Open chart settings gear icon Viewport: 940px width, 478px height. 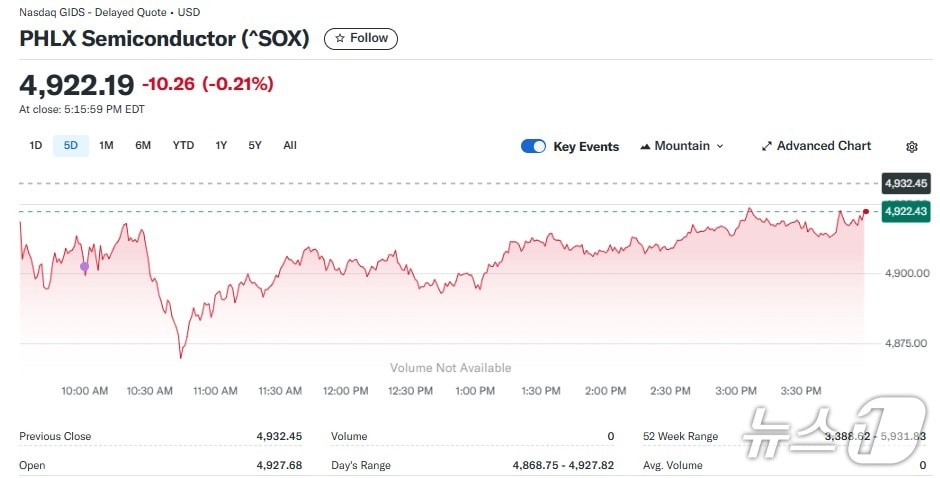(x=912, y=147)
